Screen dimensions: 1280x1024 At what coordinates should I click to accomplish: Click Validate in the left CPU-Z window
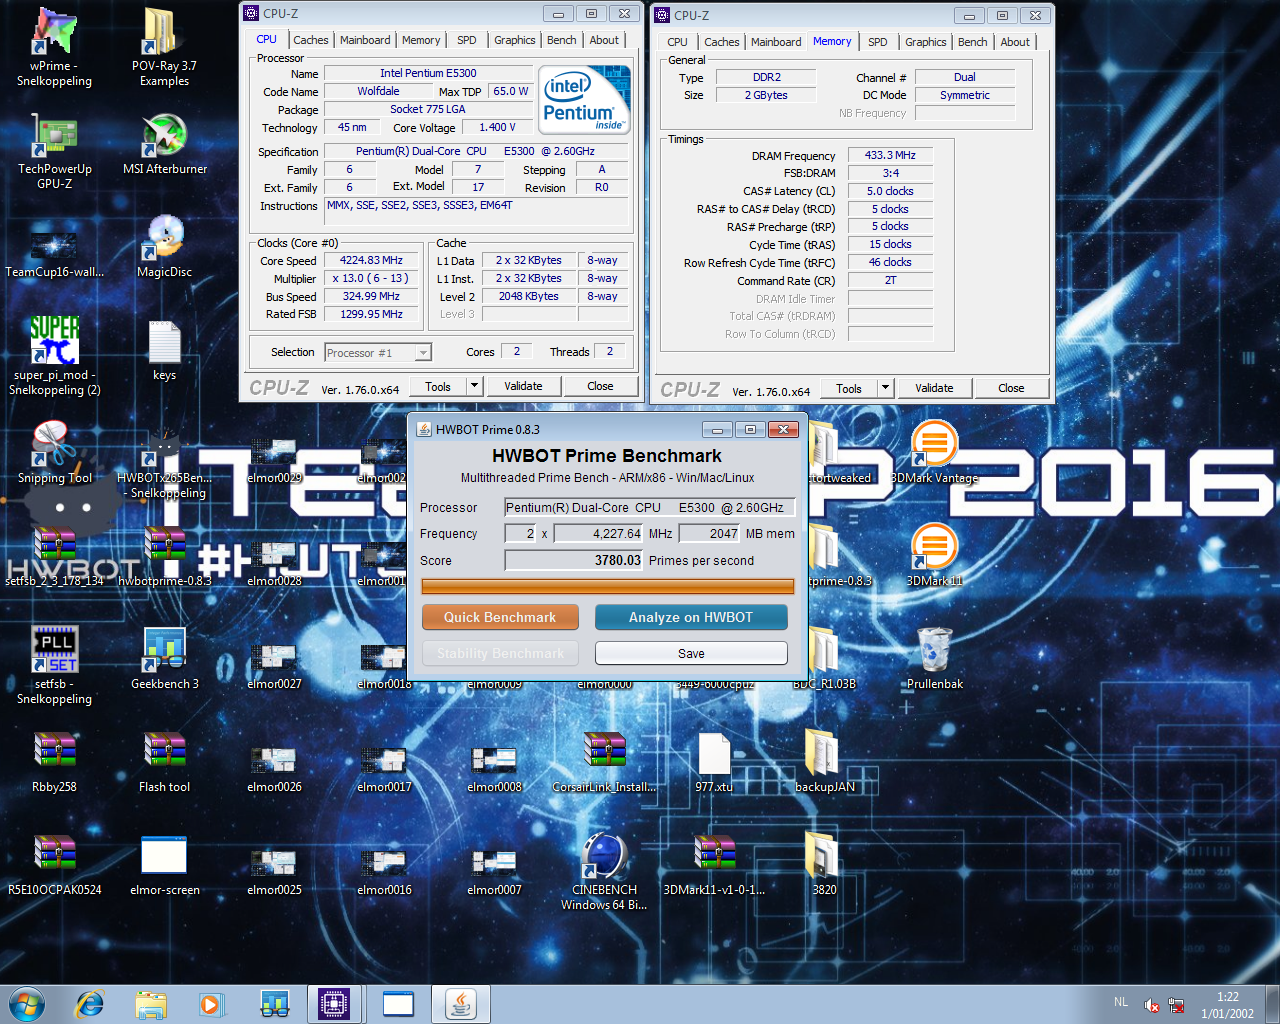(x=523, y=386)
